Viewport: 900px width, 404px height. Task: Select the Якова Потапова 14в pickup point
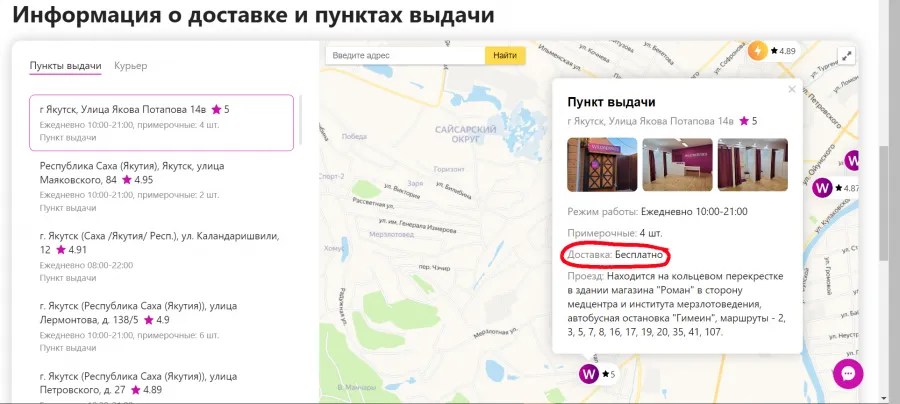point(161,123)
